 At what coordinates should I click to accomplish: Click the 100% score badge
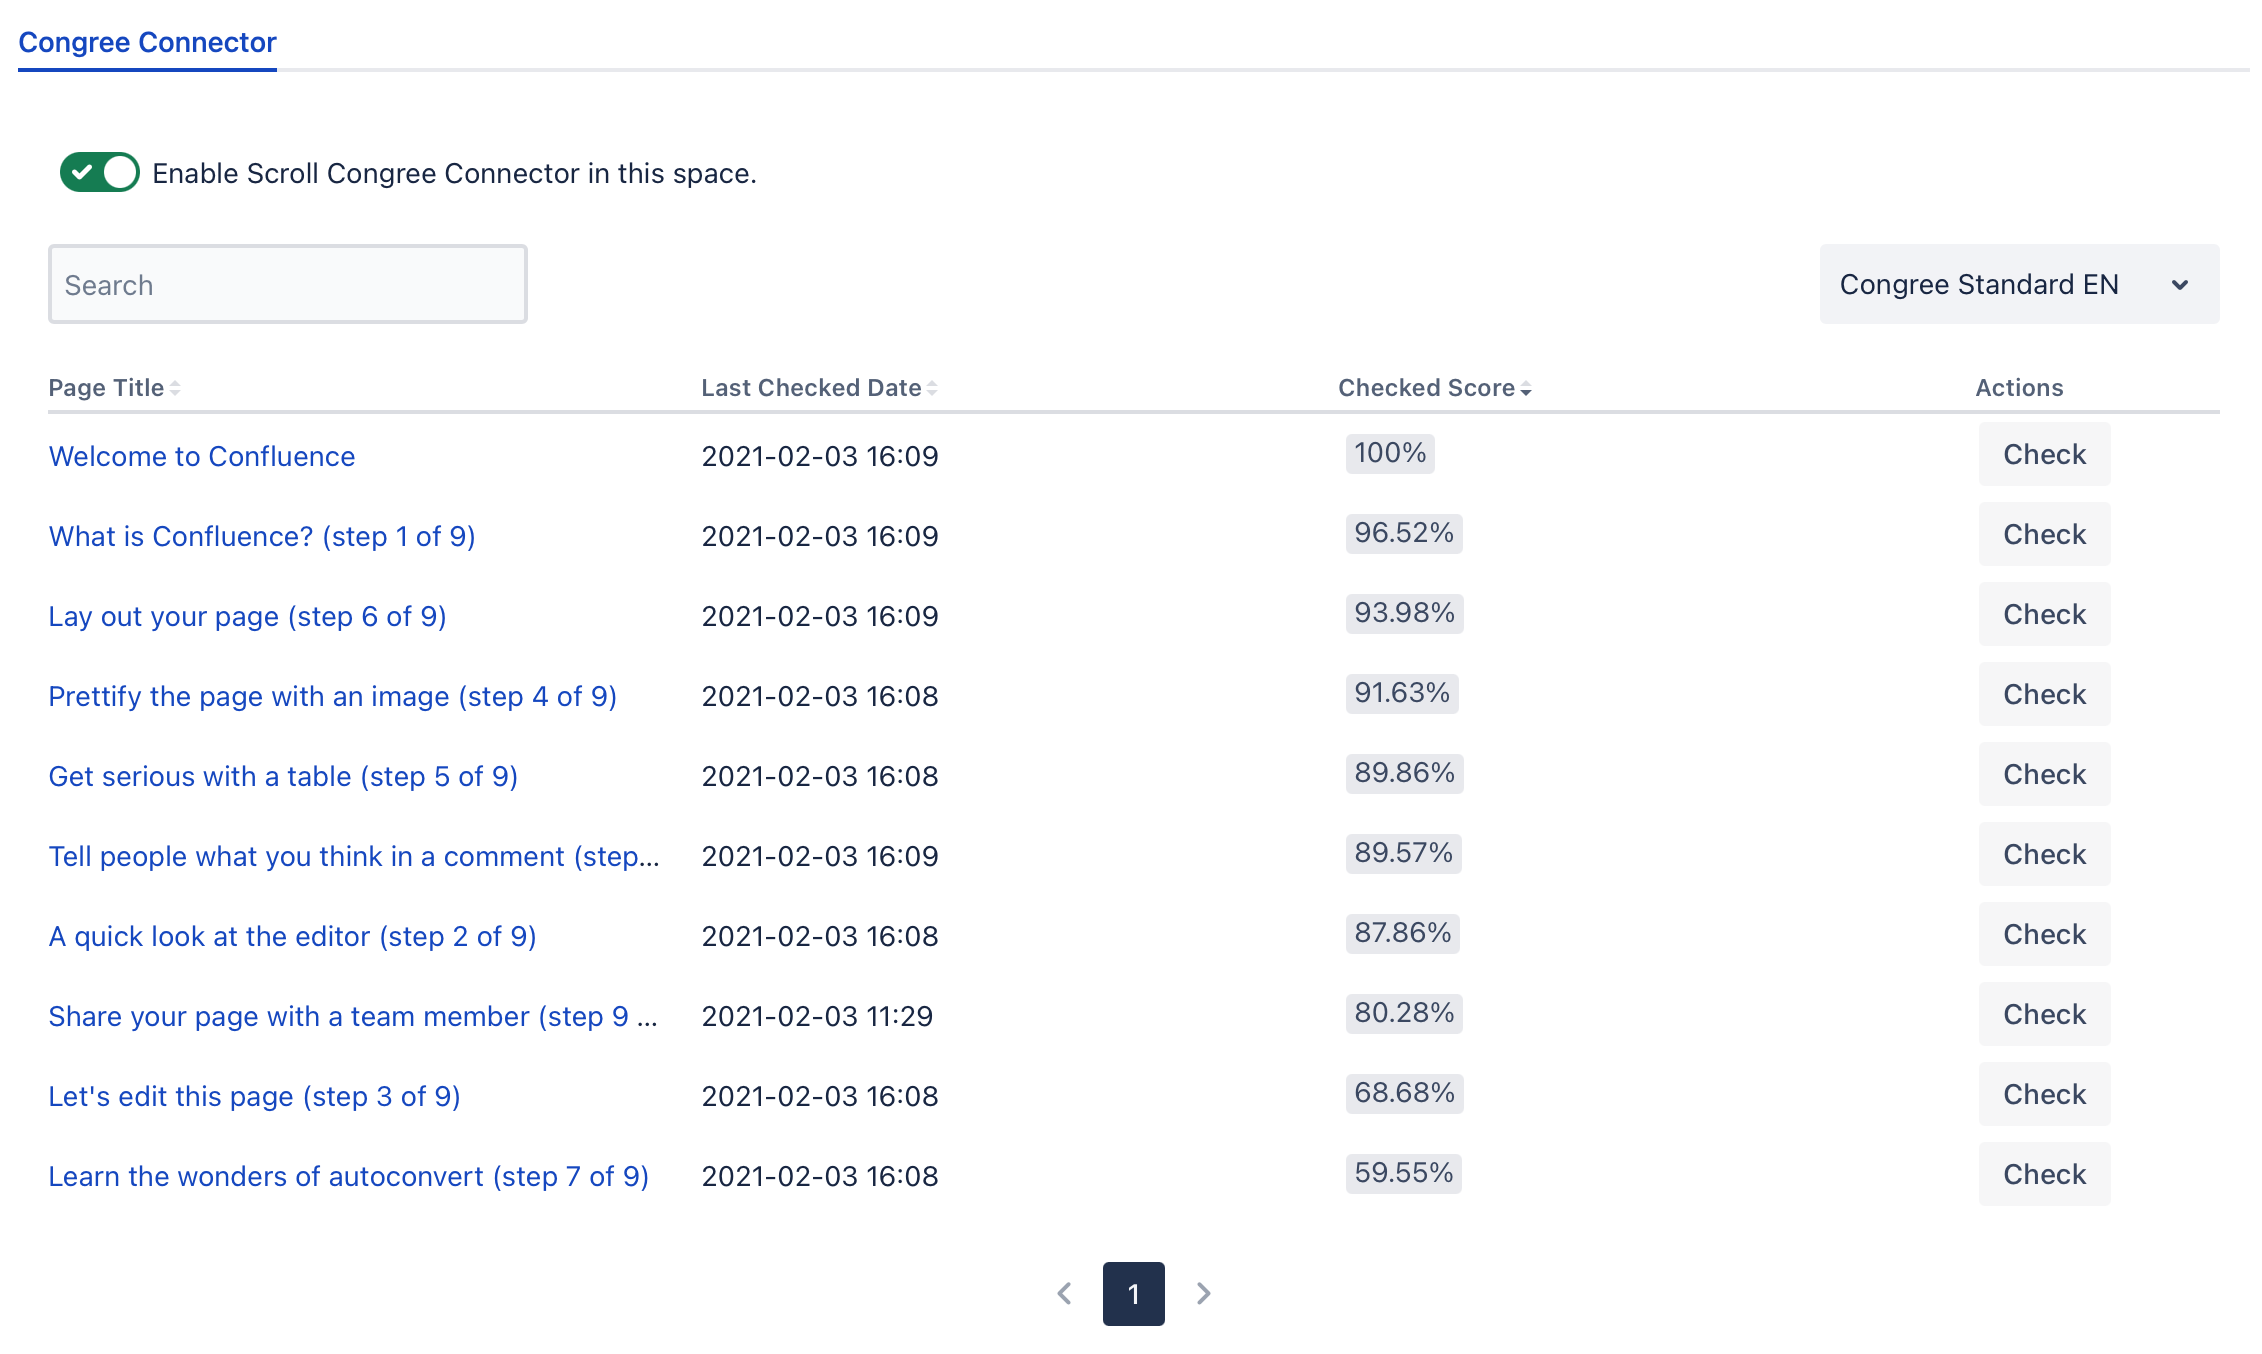1390,453
